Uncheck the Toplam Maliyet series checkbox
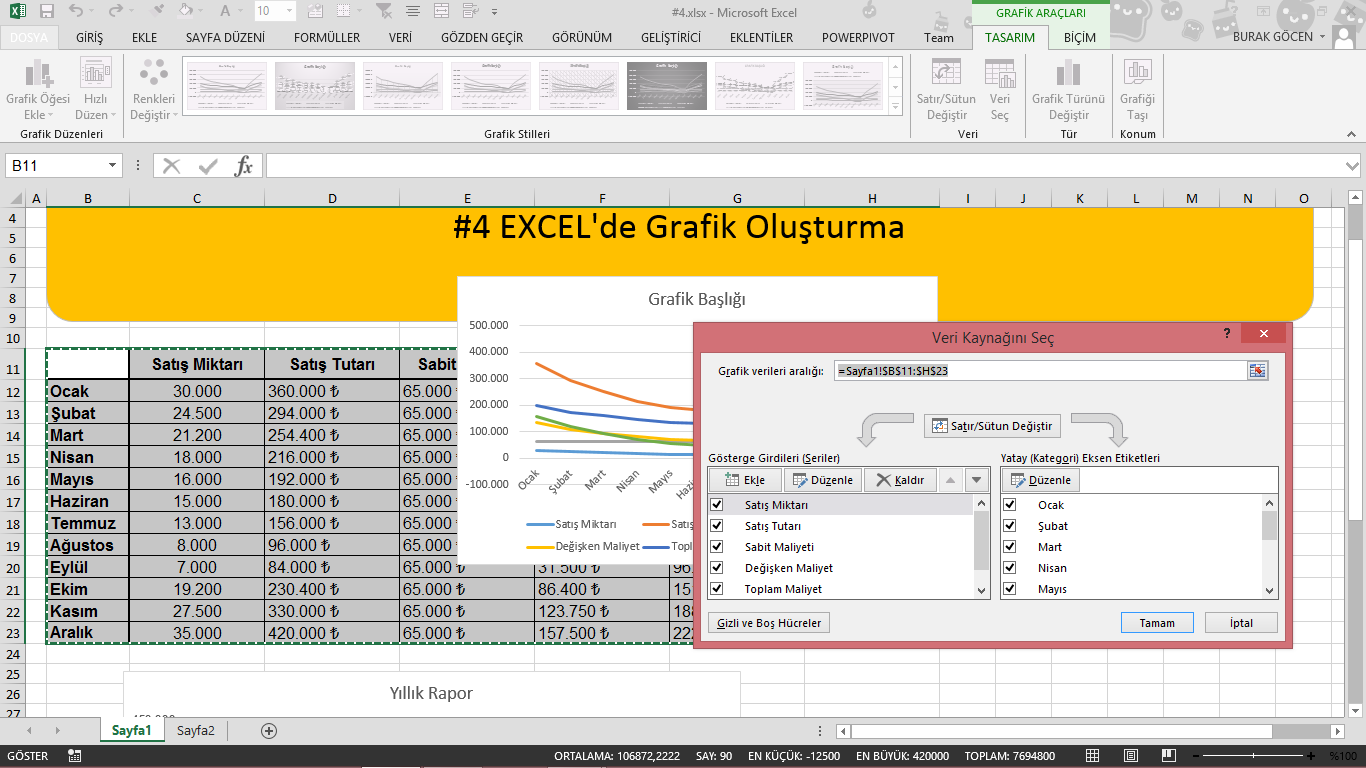The width and height of the screenshot is (1366, 768). (x=716, y=589)
